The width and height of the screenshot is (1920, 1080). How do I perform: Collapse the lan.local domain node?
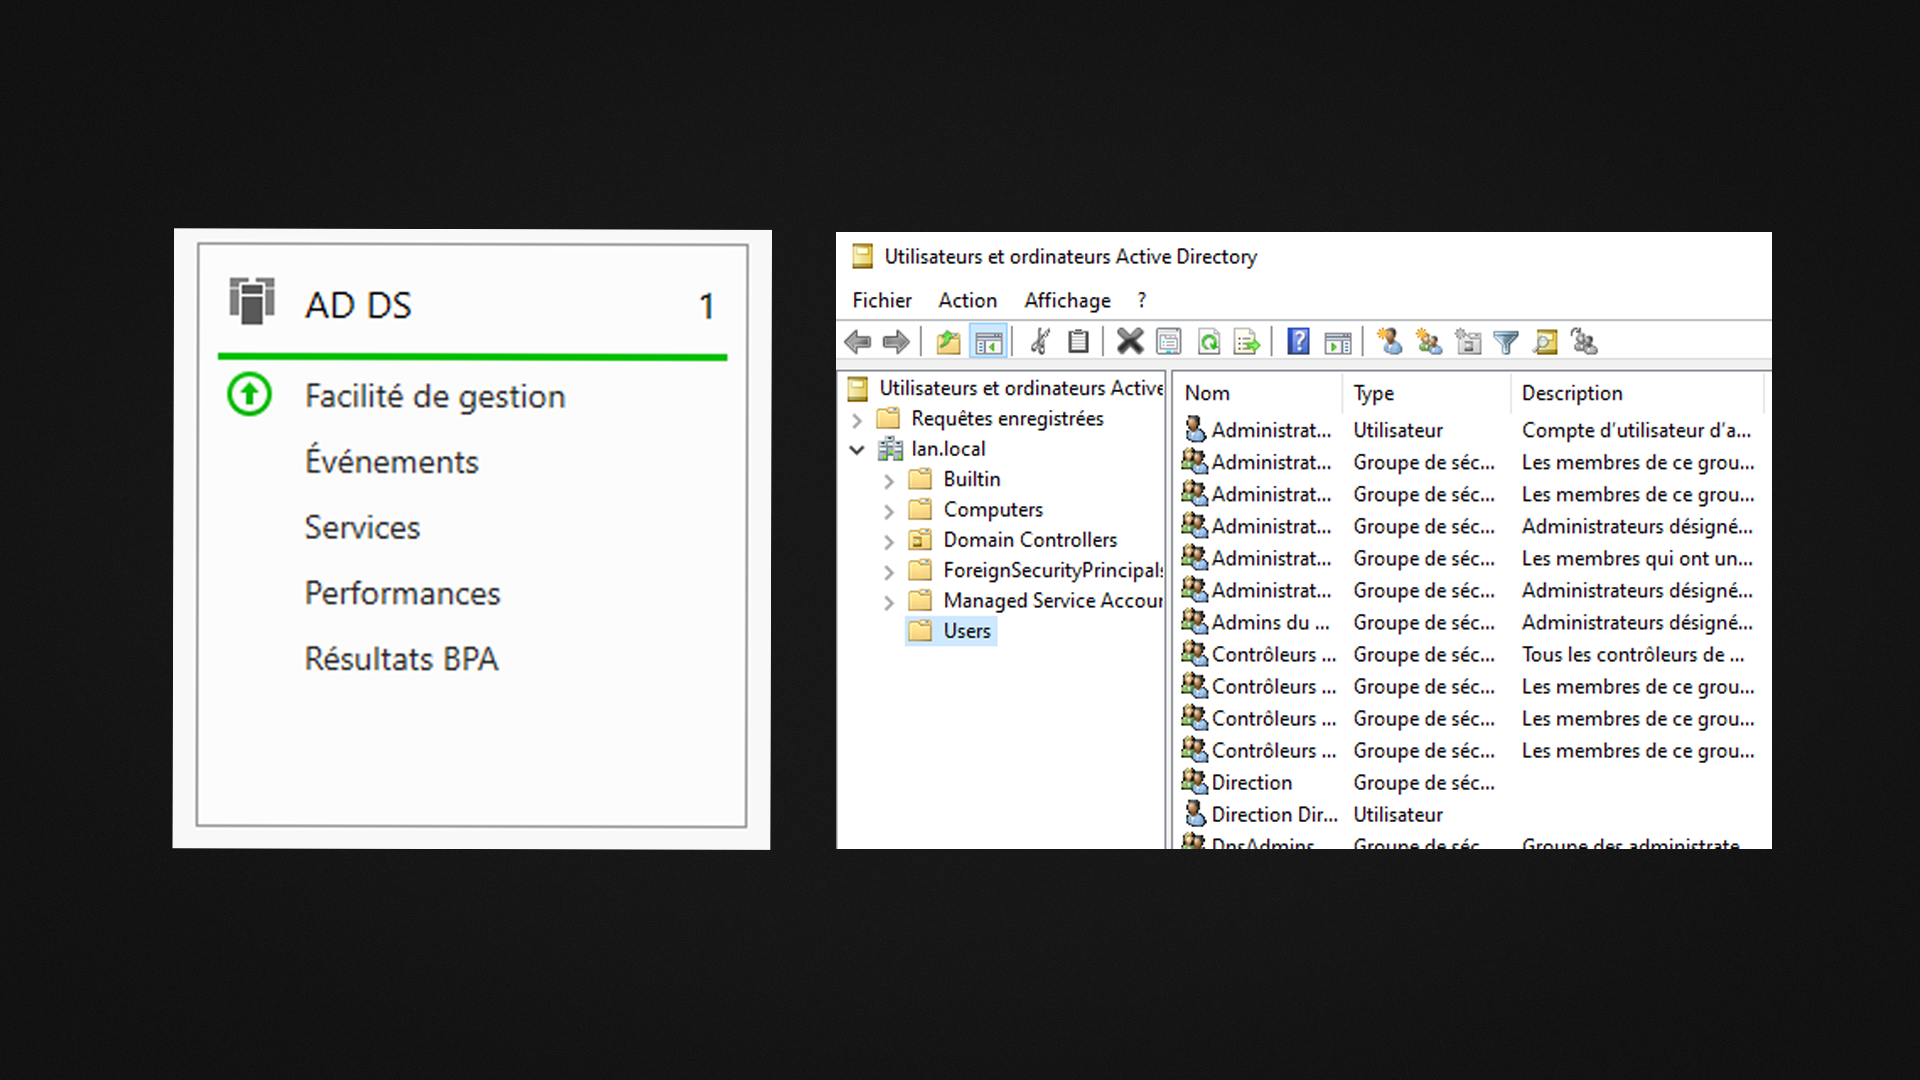(857, 450)
